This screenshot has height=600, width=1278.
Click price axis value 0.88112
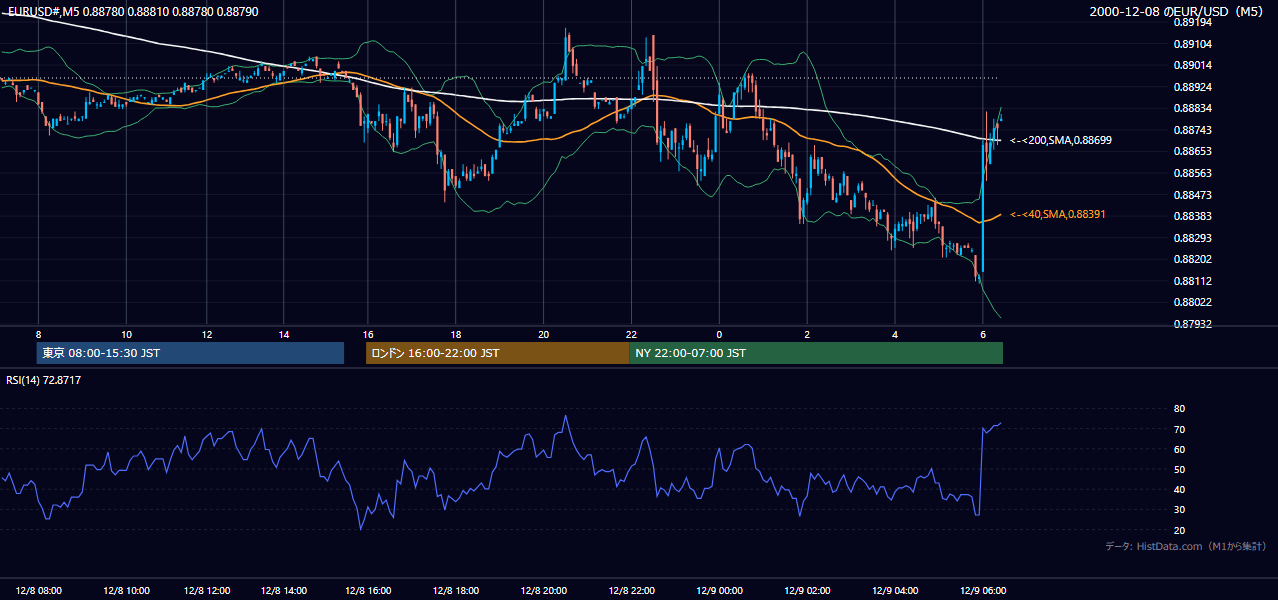1192,281
